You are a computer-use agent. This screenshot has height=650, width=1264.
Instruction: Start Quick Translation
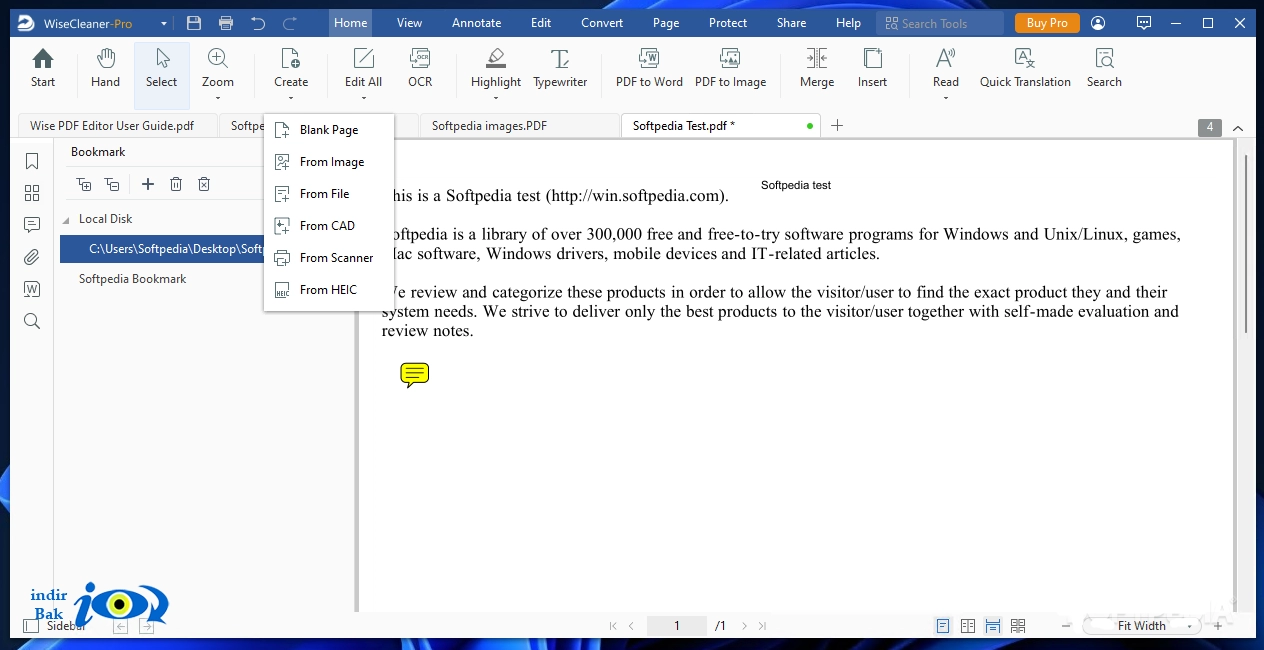1025,69
